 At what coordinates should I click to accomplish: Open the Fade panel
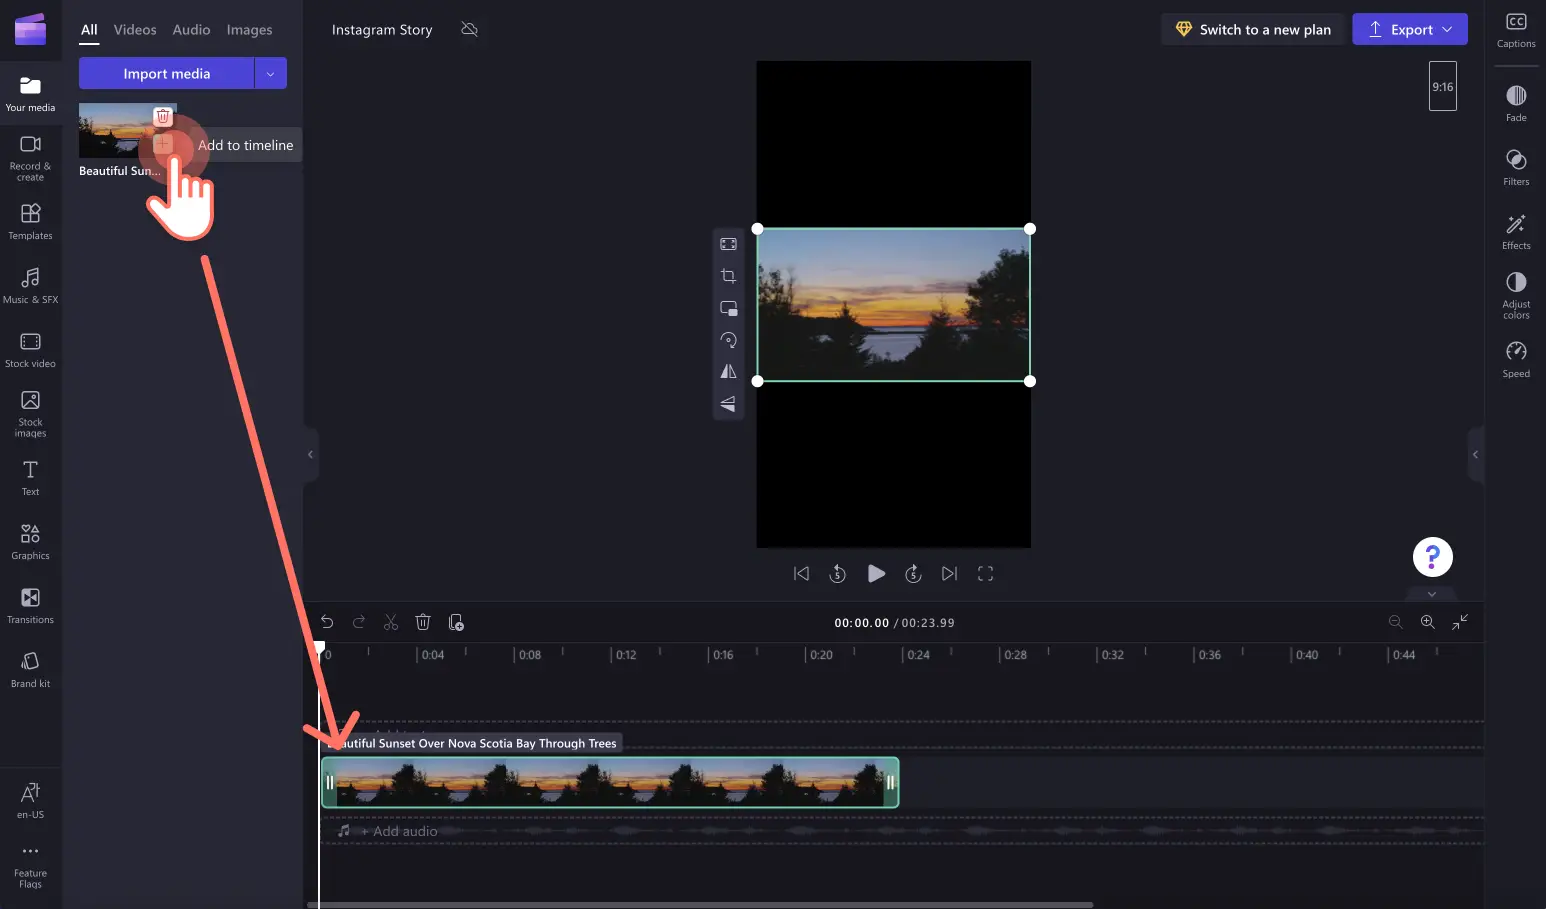coord(1516,102)
